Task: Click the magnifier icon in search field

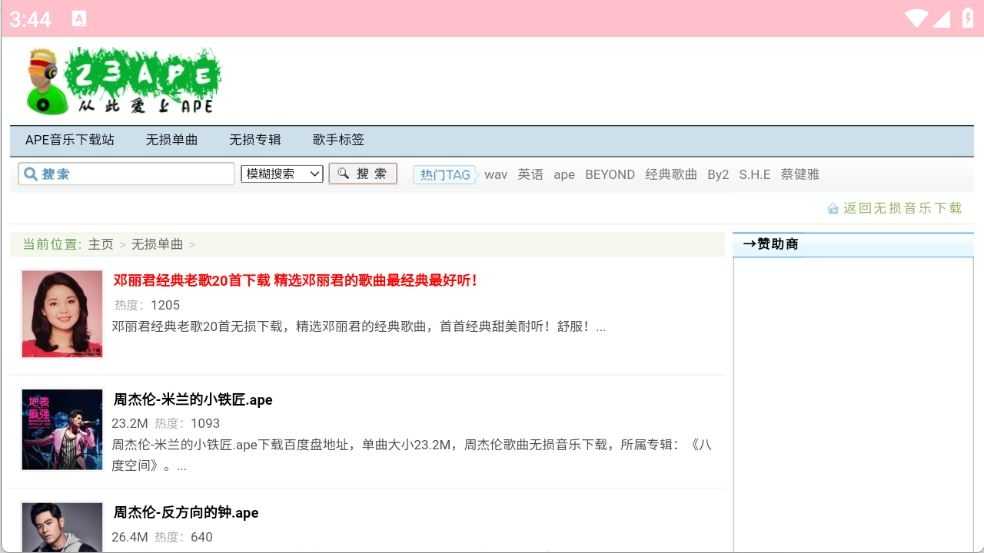Action: [30, 174]
